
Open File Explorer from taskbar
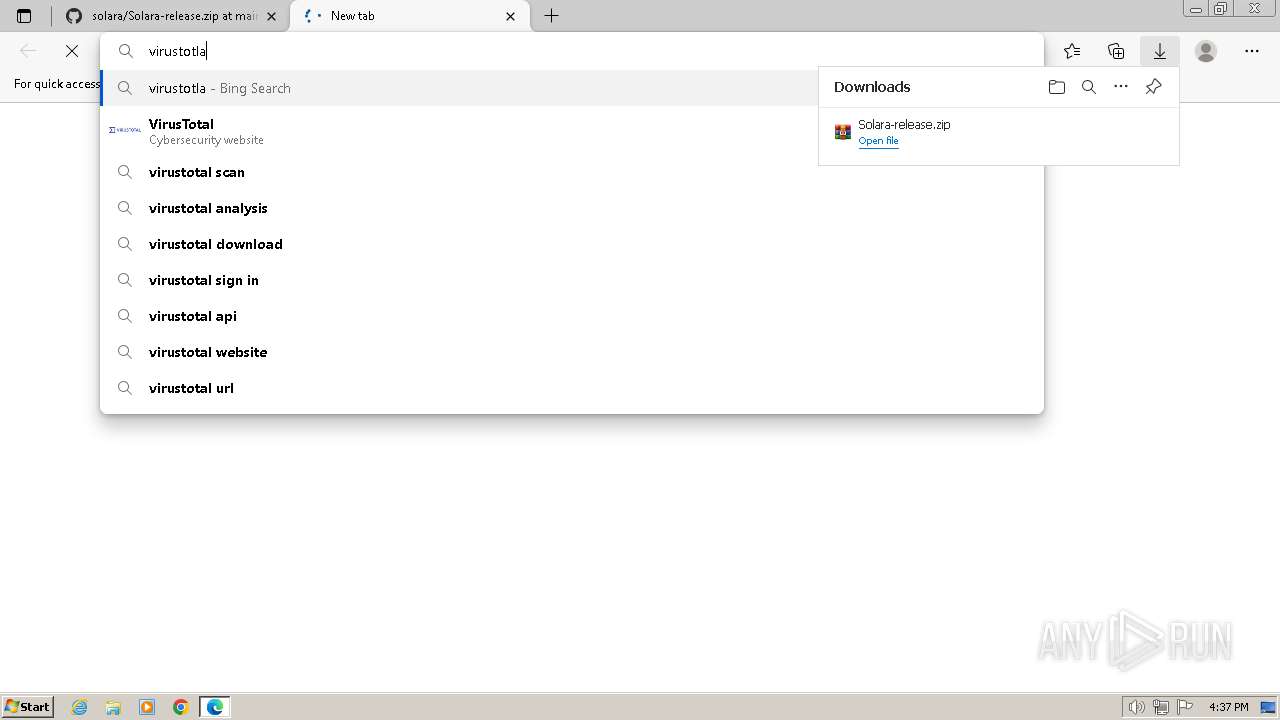coord(113,707)
